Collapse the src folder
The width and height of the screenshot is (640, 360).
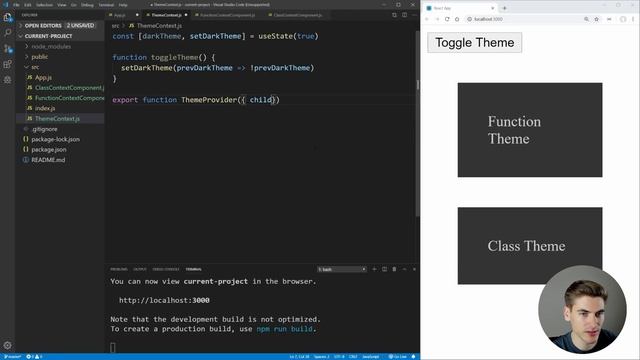point(60,67)
